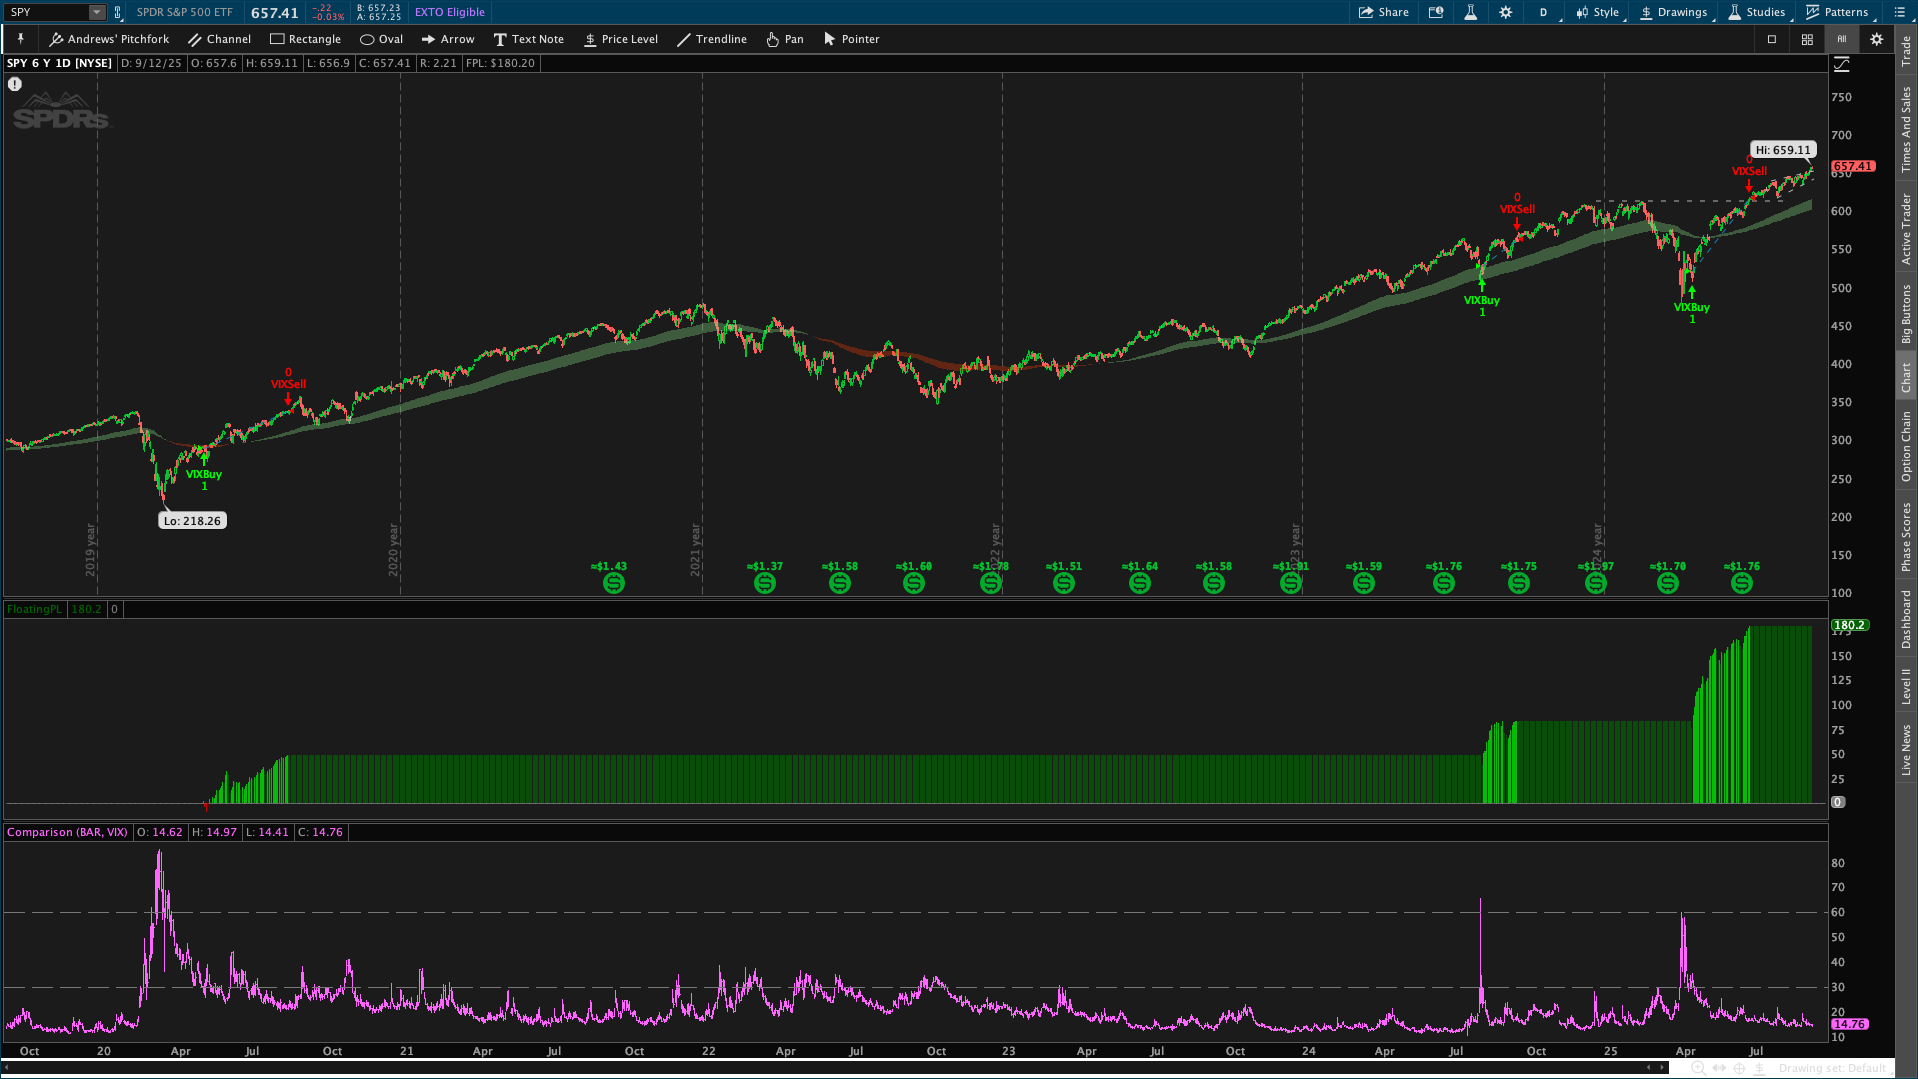Click the EXTO Eligible label
The height and width of the screenshot is (1079, 1918).
[450, 12]
